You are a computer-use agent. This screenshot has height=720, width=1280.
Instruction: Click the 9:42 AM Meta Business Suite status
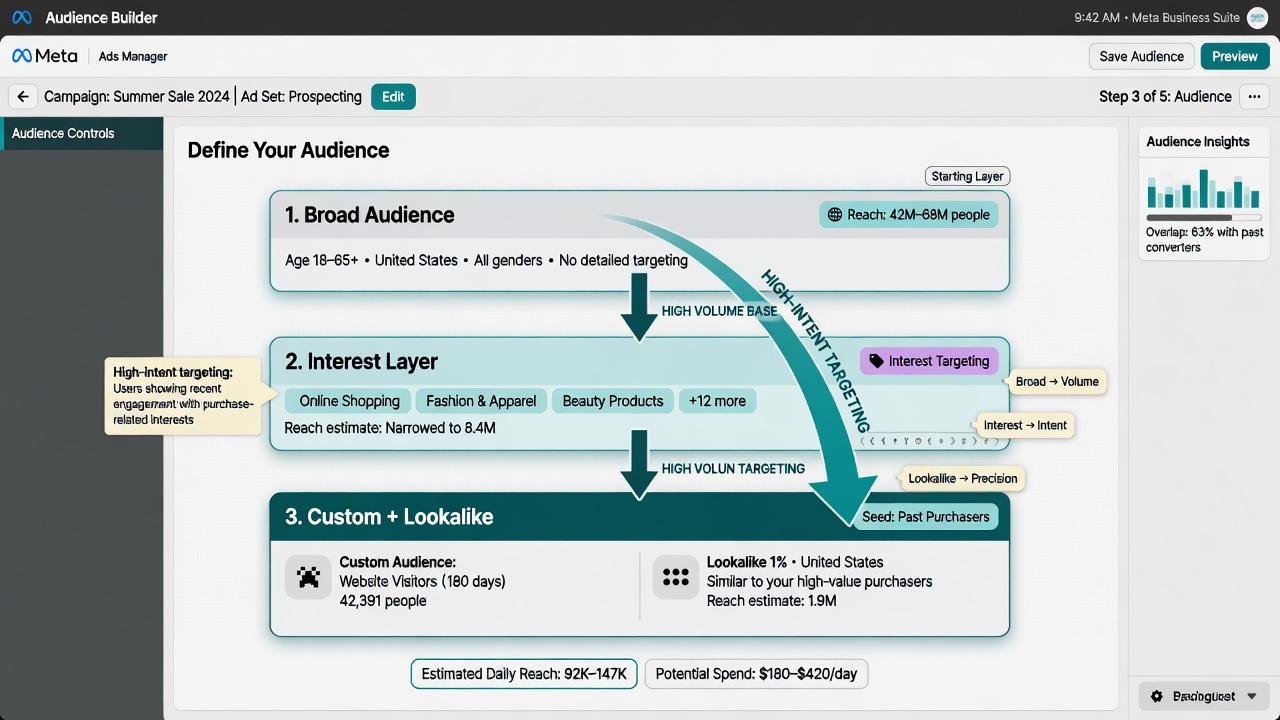1156,18
